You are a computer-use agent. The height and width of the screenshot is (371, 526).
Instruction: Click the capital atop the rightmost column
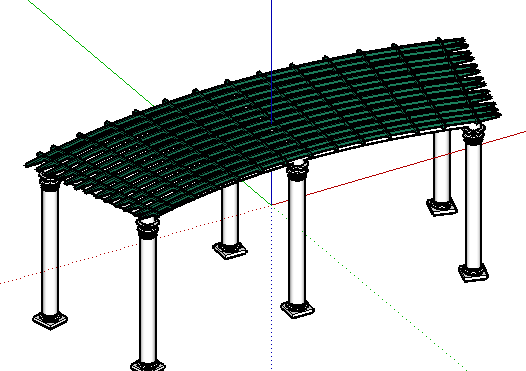tap(474, 134)
